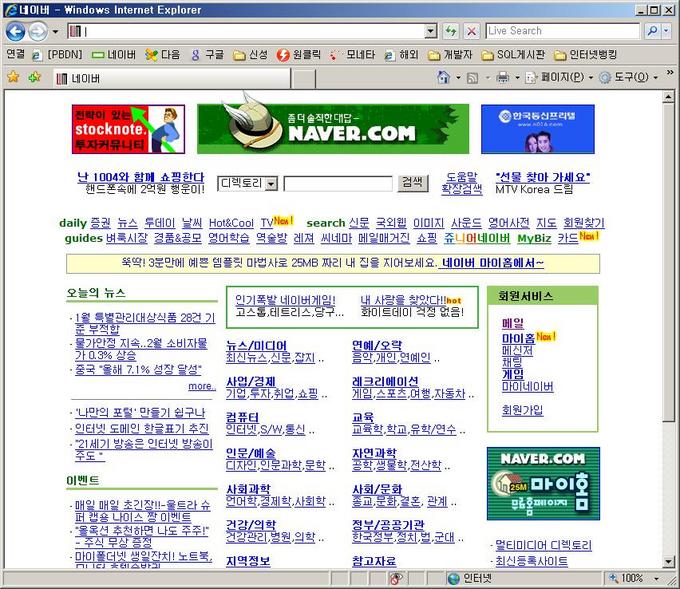Click the Print toolbar icon

pyautogui.click(x=503, y=78)
